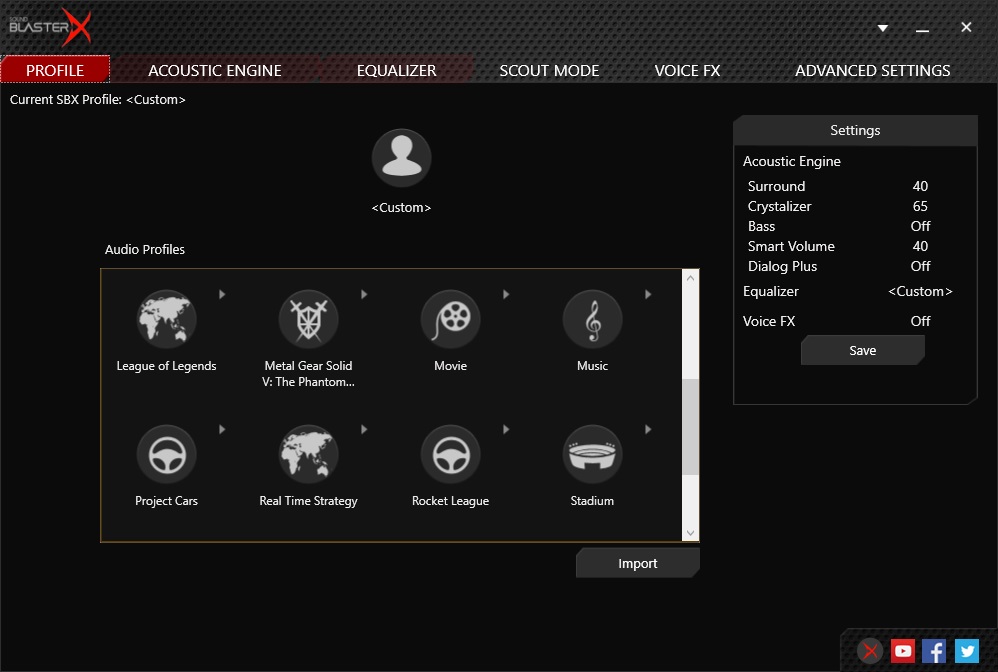Viewport: 998px width, 672px height.
Task: Click the 'Project Cars' profile label
Action: [167, 501]
